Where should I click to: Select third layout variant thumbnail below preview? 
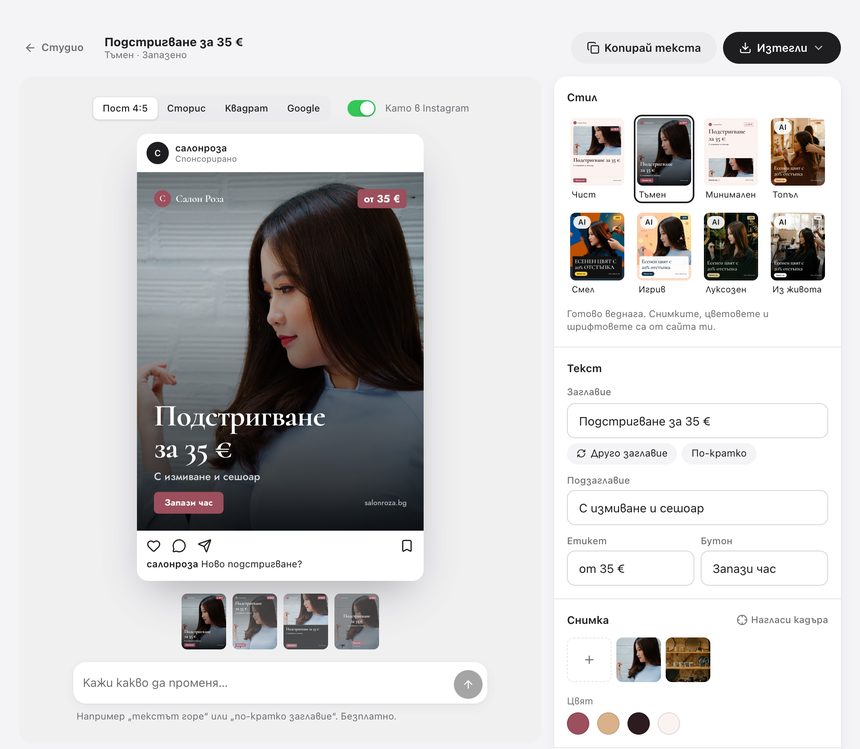(x=305, y=621)
